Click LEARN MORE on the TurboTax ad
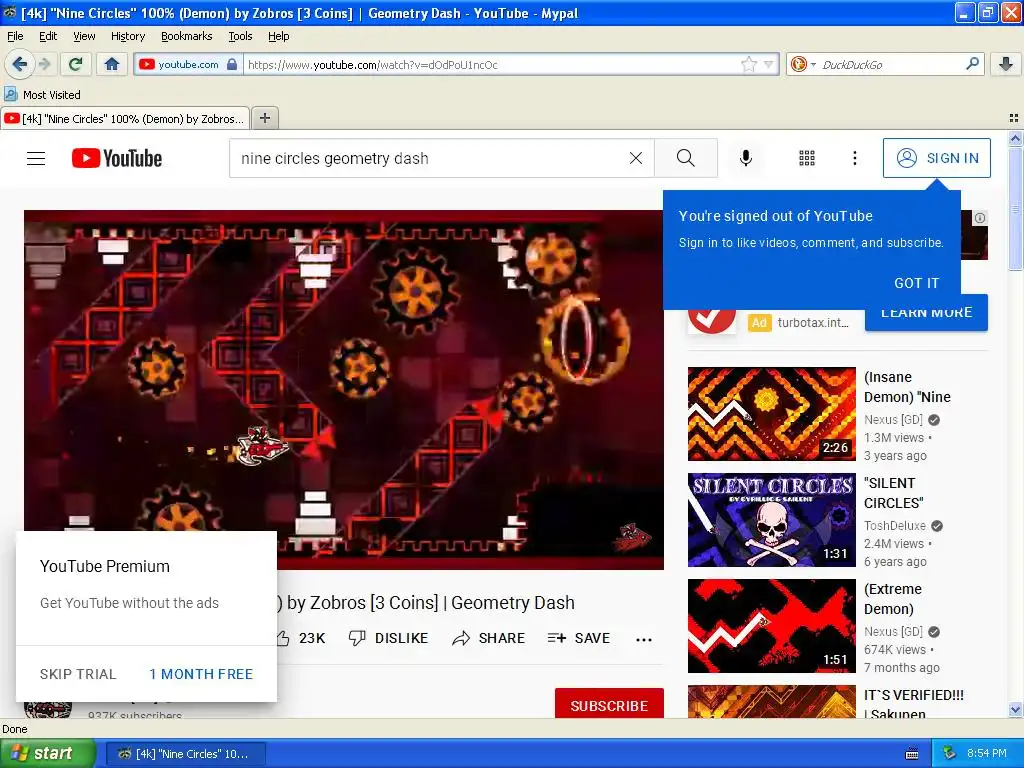This screenshot has height=768, width=1024. click(x=926, y=313)
